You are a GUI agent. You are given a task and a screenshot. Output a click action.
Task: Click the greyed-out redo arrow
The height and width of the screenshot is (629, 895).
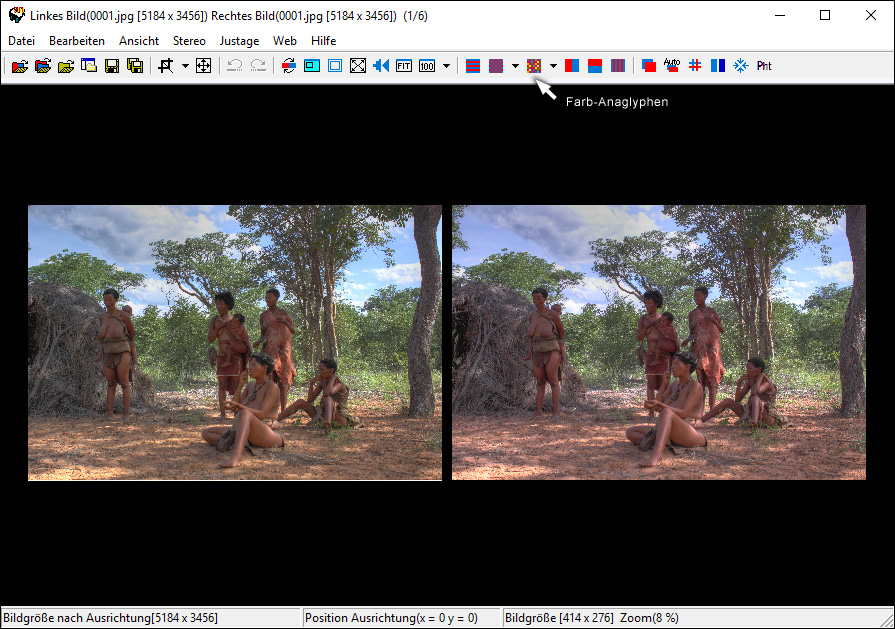(x=258, y=66)
